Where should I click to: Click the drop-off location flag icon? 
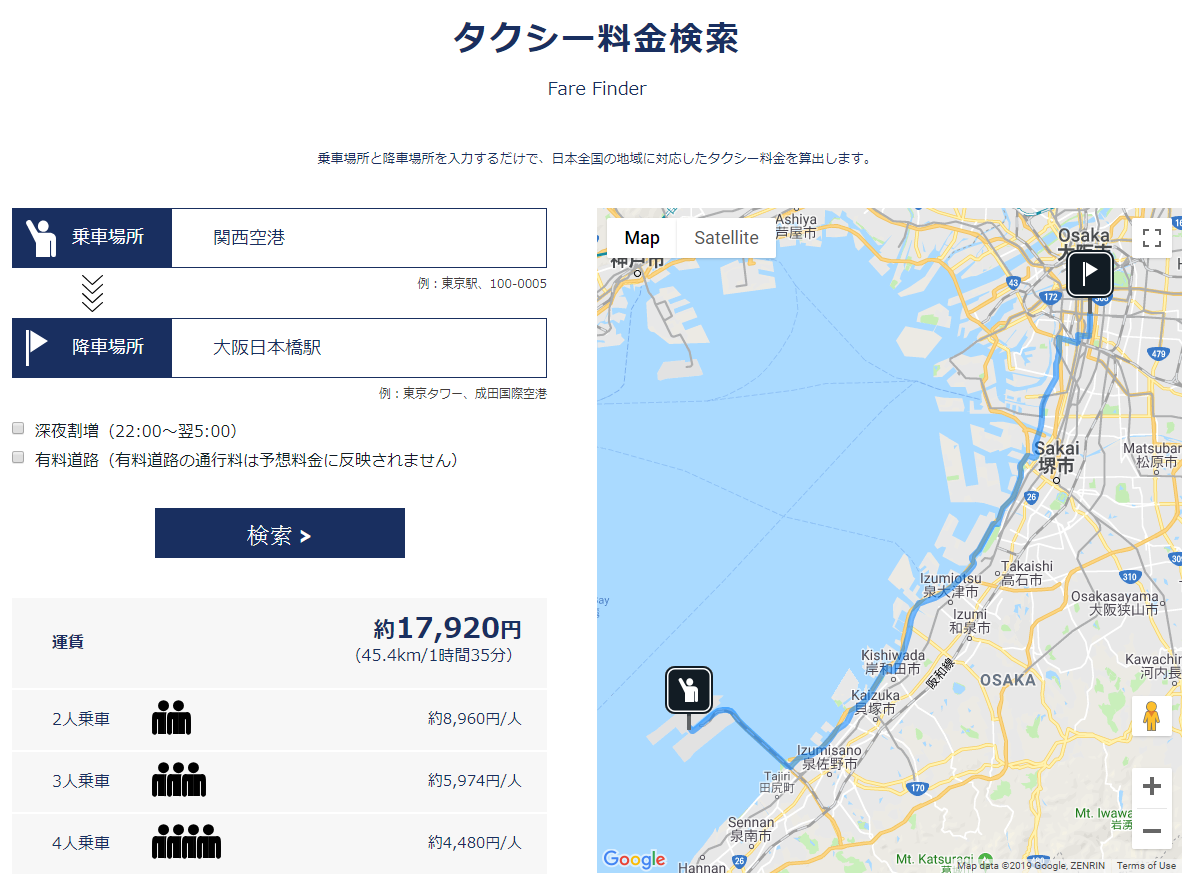point(36,348)
